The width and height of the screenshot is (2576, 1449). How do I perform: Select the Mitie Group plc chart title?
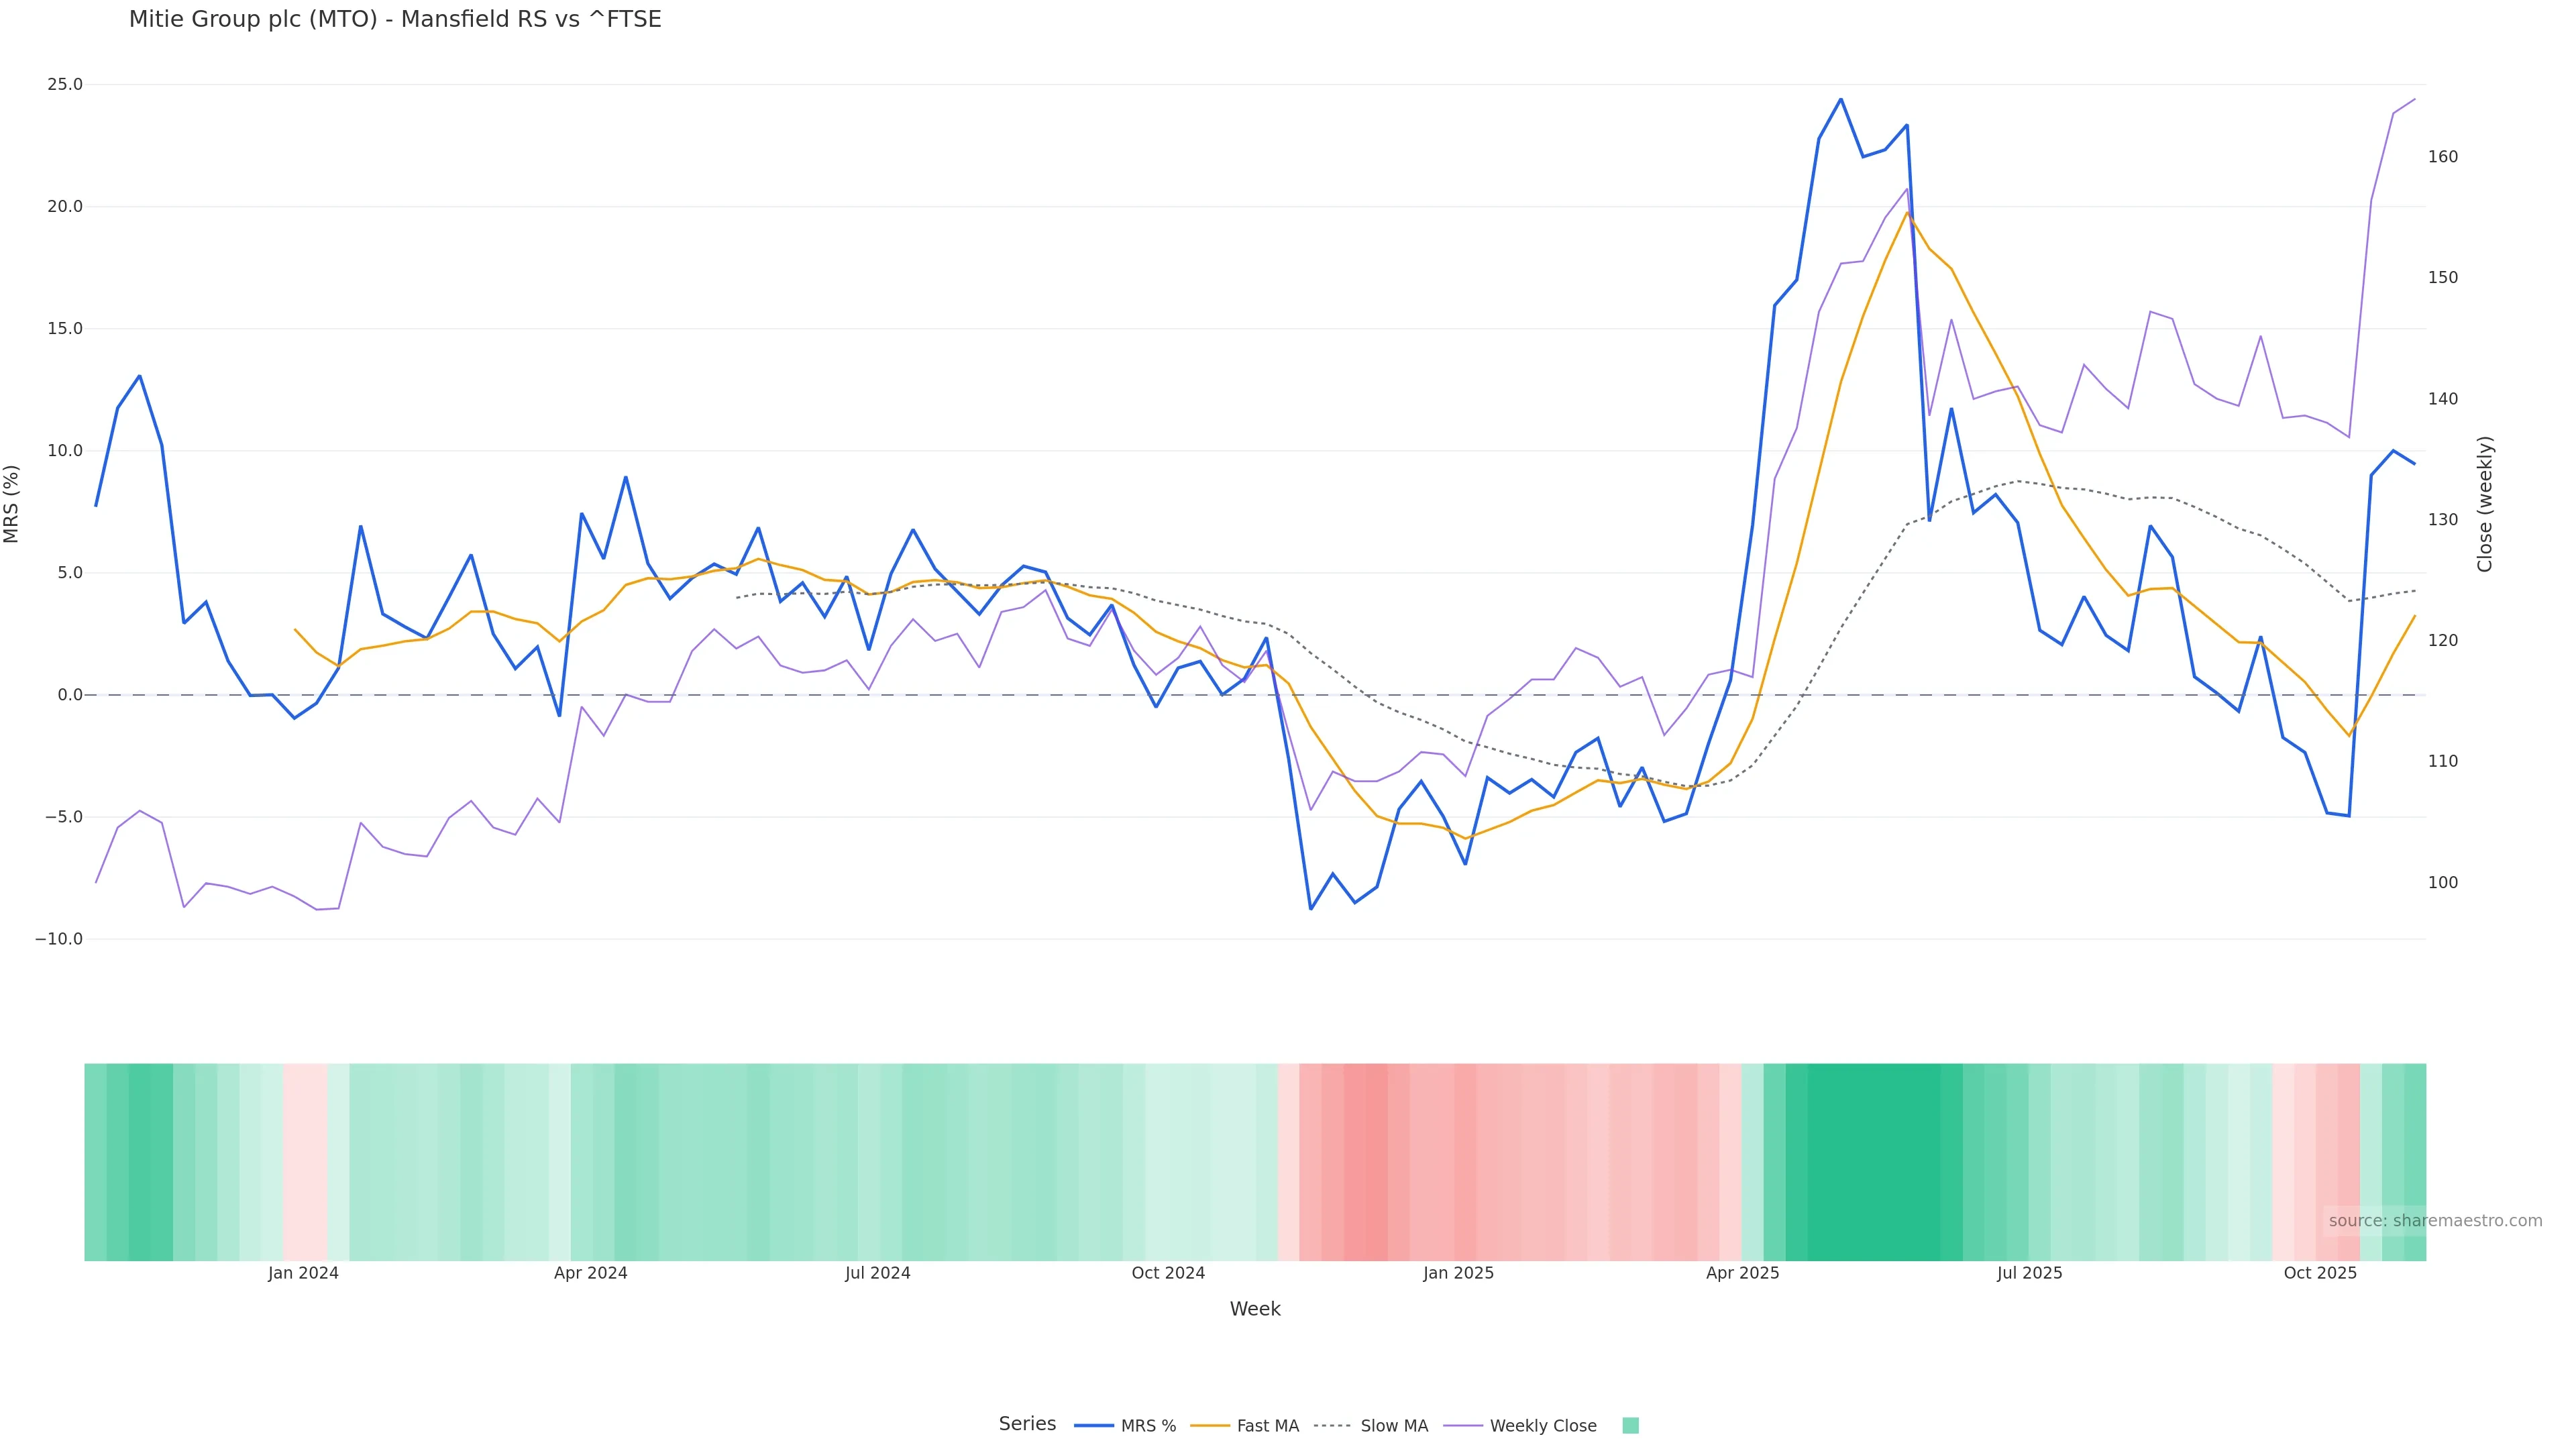tap(395, 20)
